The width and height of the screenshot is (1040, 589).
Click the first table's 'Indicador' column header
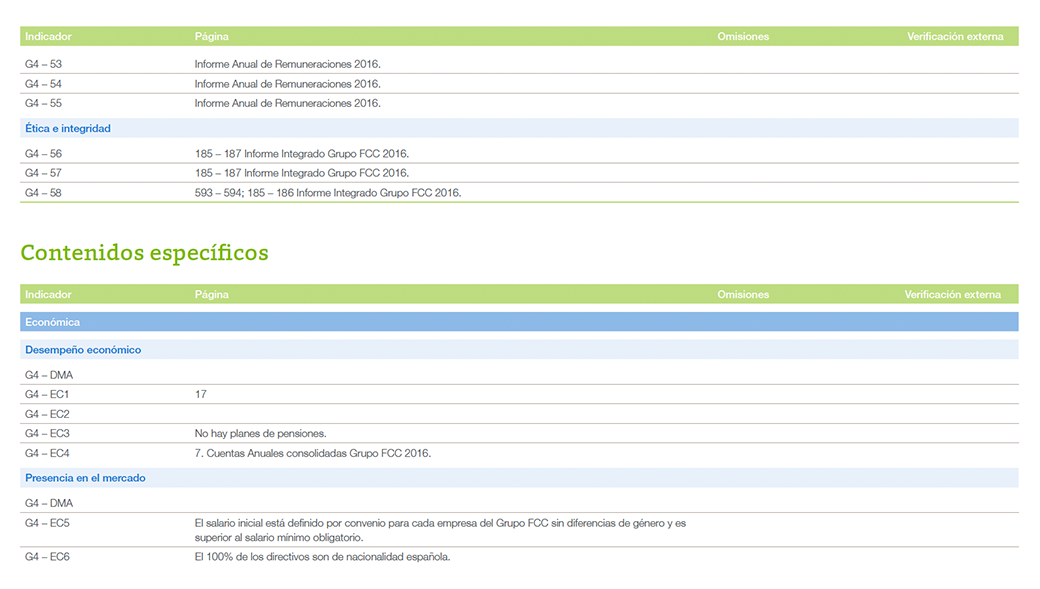48,36
